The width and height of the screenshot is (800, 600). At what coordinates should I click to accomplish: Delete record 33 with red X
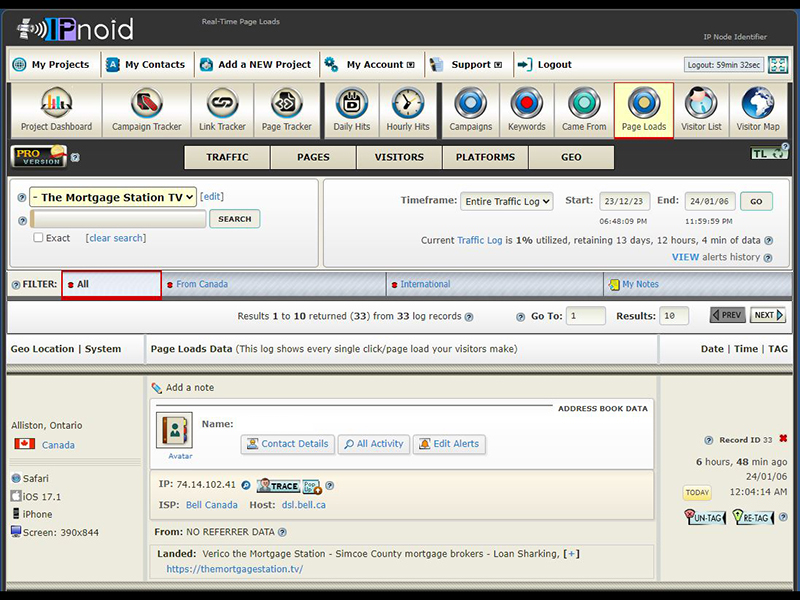click(x=783, y=439)
